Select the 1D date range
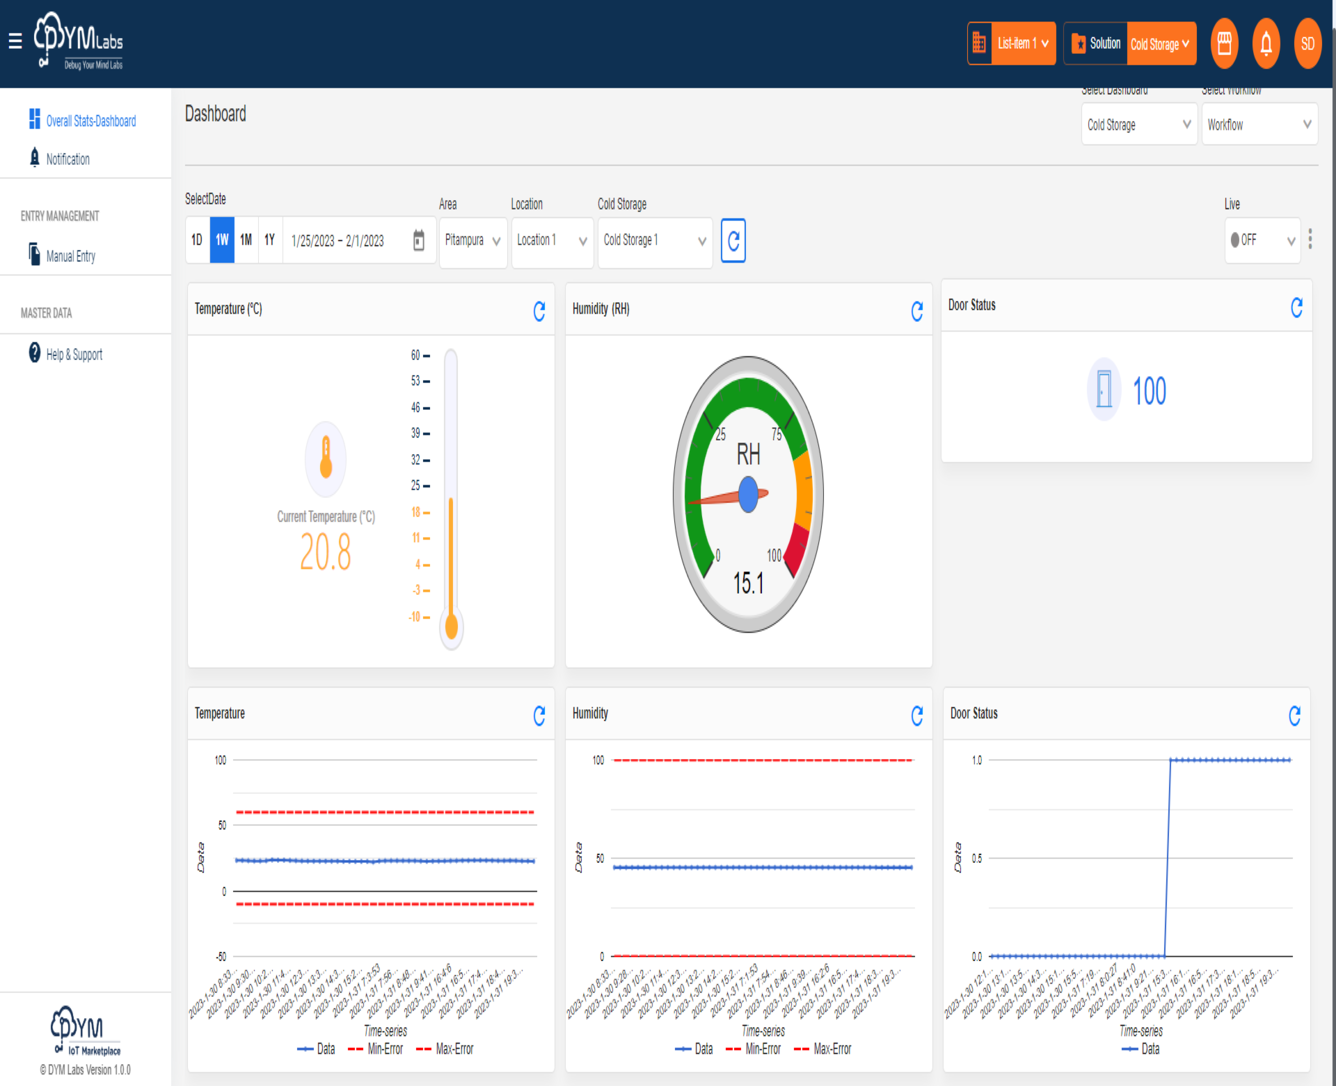1336x1086 pixels. pos(197,240)
